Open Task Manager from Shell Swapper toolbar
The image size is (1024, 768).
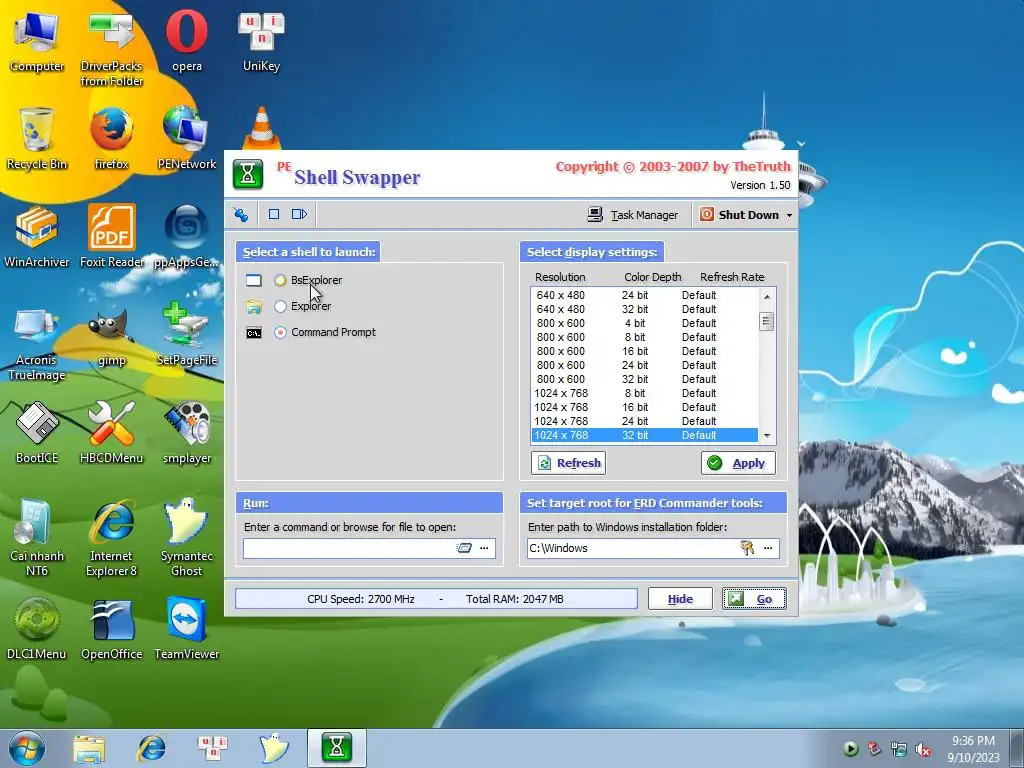pyautogui.click(x=633, y=215)
